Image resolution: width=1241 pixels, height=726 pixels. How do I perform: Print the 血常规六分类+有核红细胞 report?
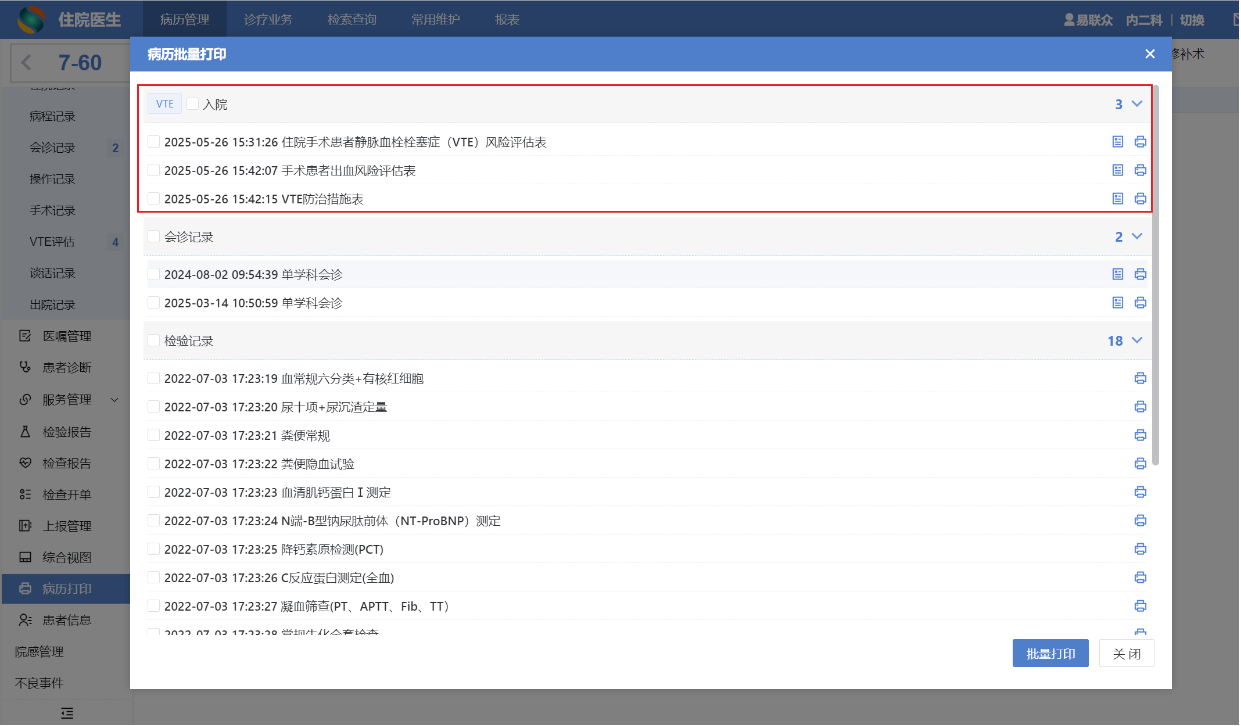click(x=1140, y=378)
